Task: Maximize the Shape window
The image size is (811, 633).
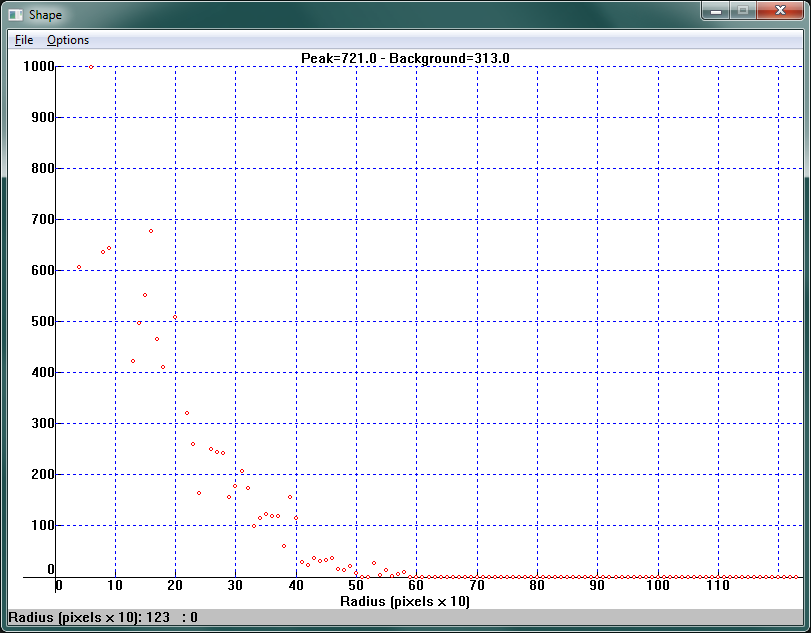Action: click(743, 11)
